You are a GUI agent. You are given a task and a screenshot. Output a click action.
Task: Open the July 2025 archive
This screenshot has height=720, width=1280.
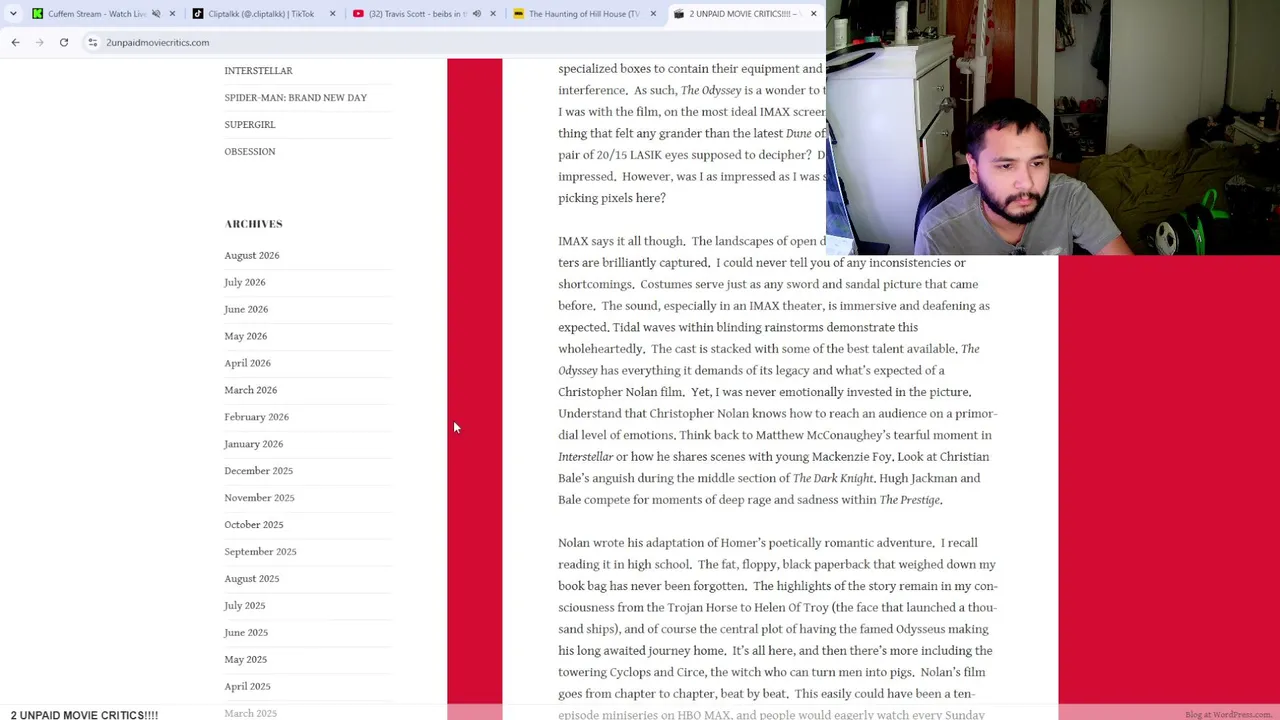click(244, 606)
